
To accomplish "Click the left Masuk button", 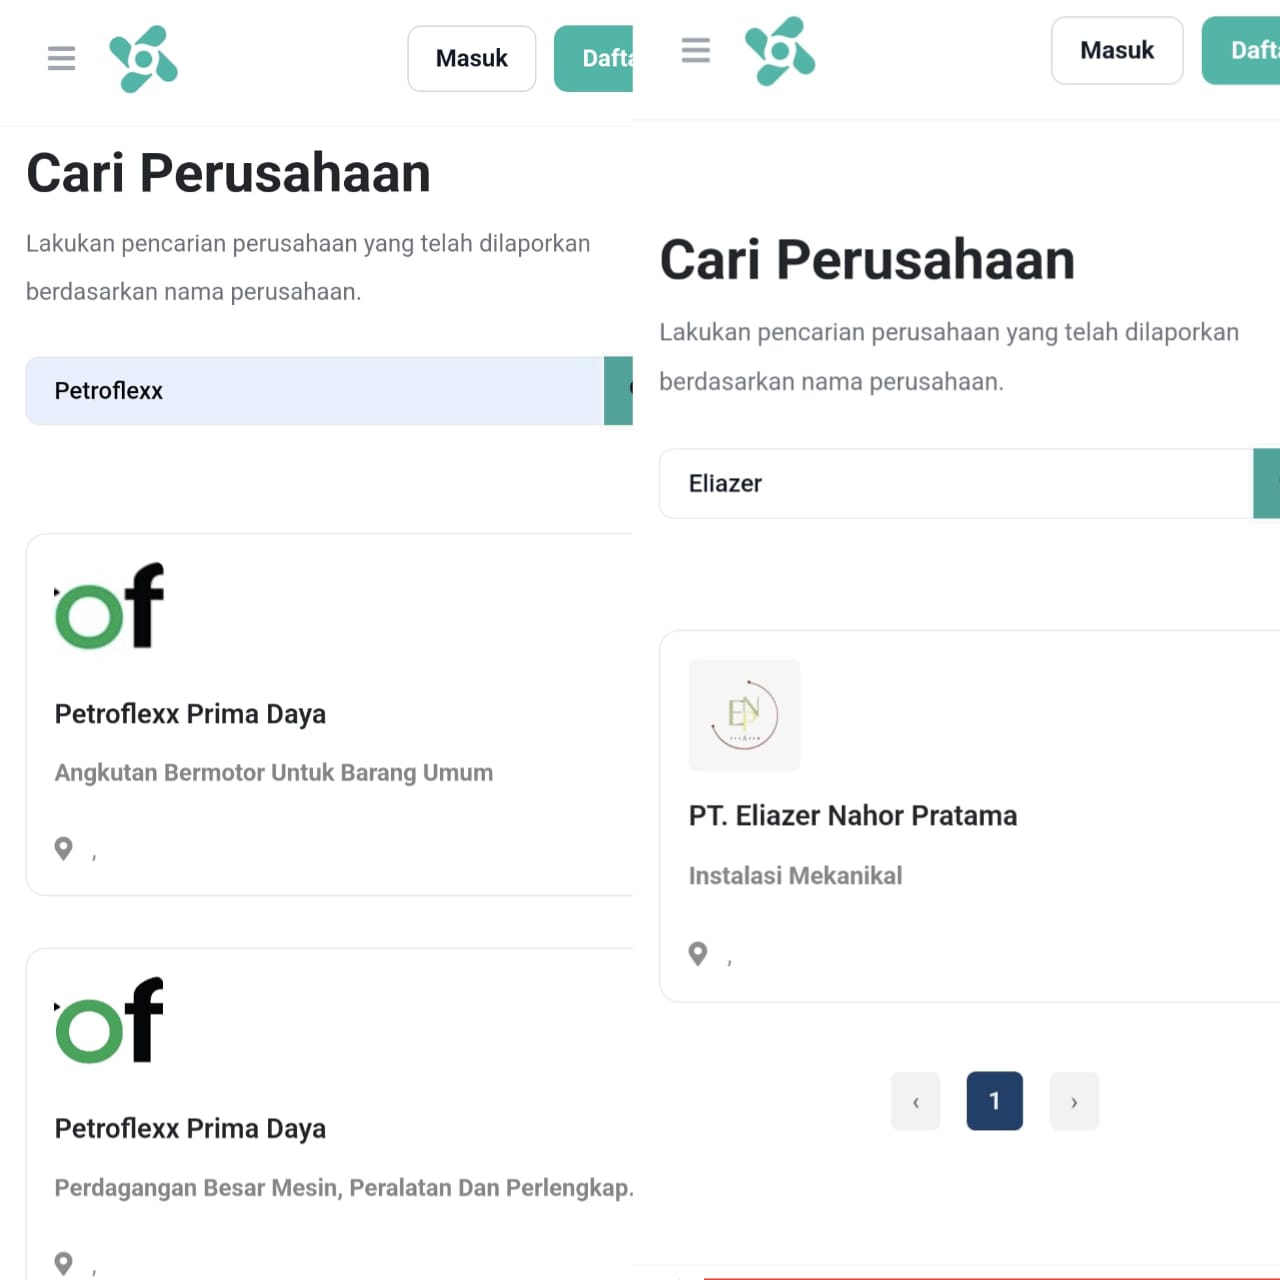I will coord(472,59).
